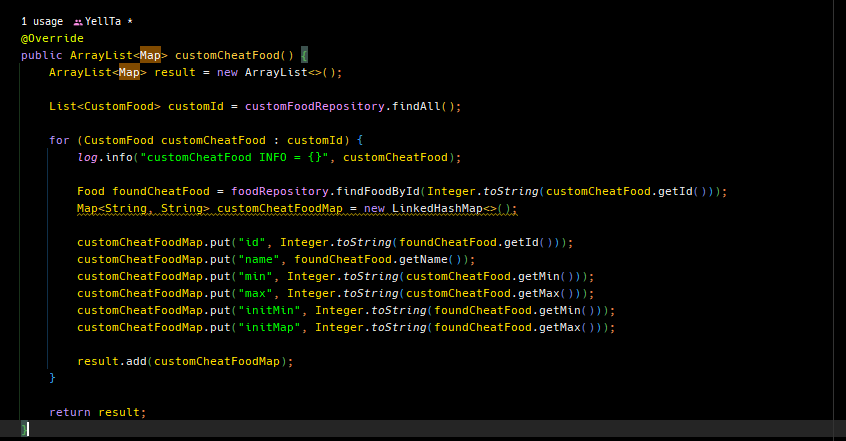Click the highlighted Map in method signature
This screenshot has height=441, width=846.
150,55
